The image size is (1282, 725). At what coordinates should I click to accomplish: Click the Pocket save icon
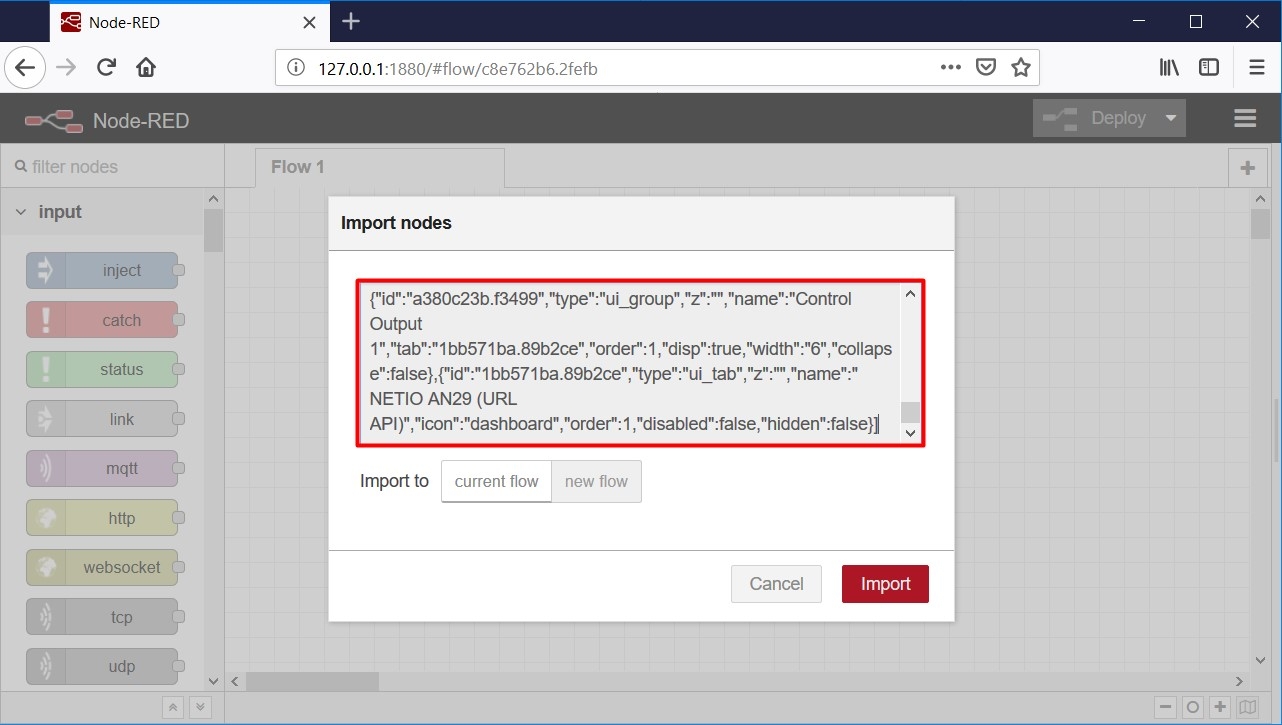point(986,68)
